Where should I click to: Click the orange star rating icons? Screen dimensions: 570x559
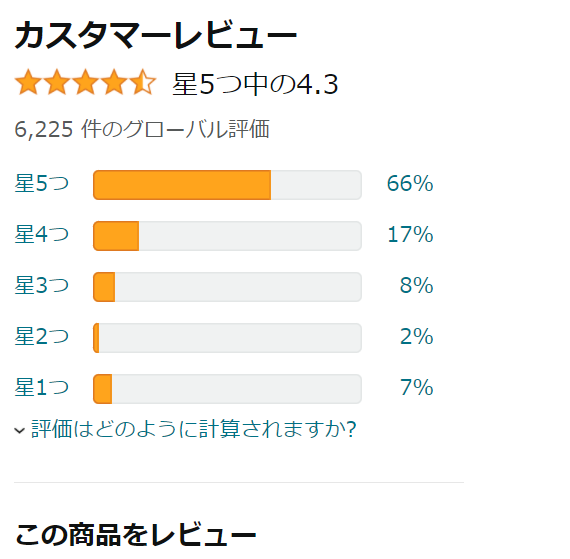click(85, 83)
